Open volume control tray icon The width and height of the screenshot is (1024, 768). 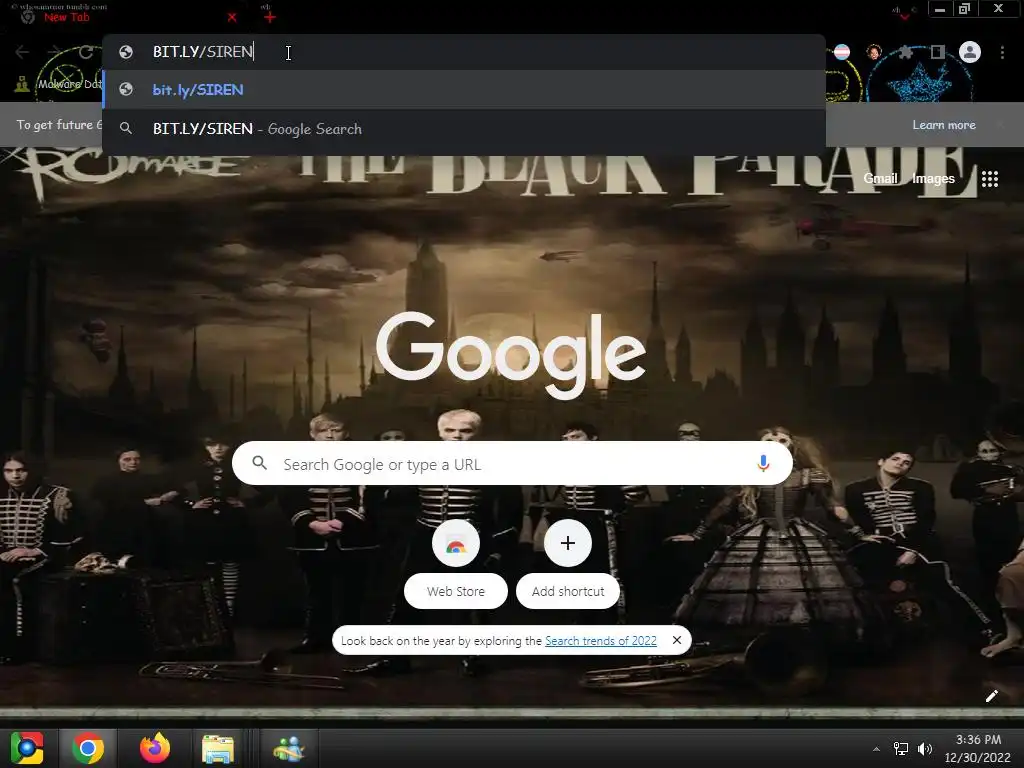click(x=925, y=749)
